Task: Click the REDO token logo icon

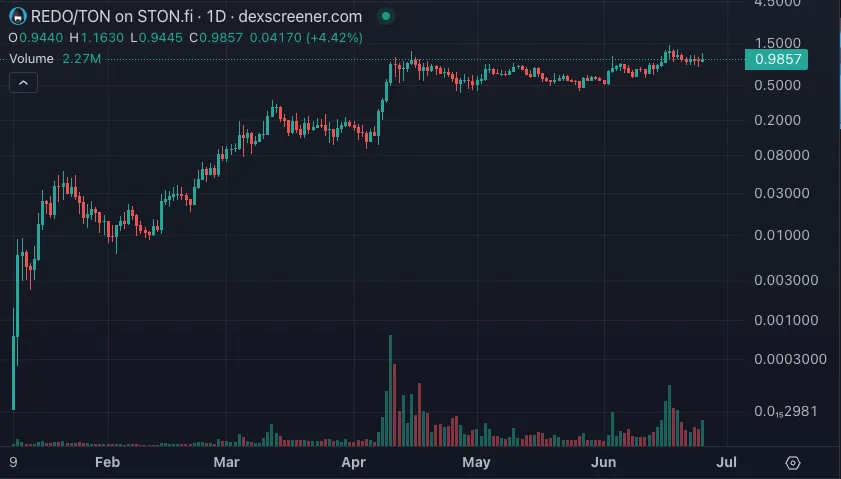Action: coord(14,17)
